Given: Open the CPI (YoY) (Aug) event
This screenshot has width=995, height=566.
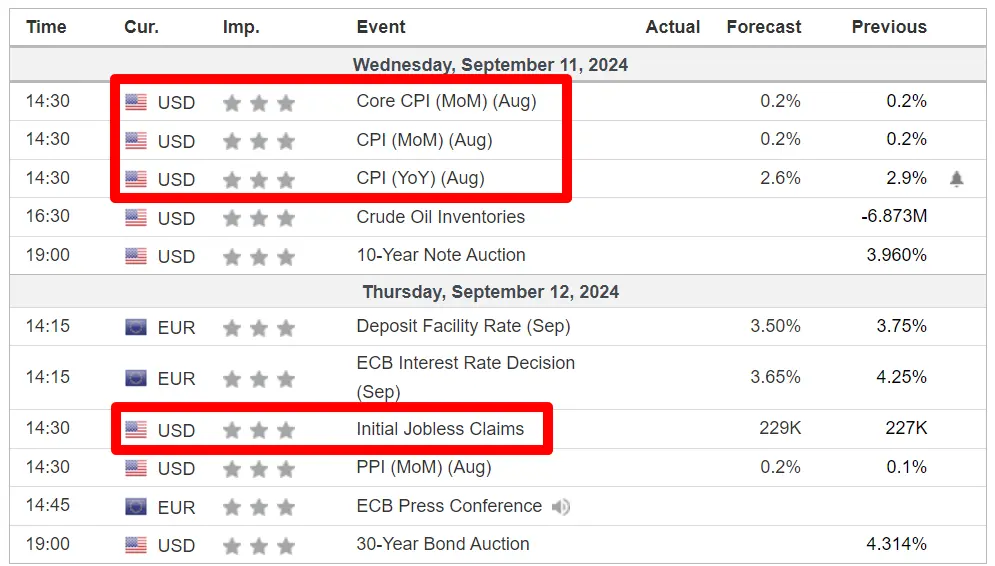Looking at the screenshot, I should (420, 178).
